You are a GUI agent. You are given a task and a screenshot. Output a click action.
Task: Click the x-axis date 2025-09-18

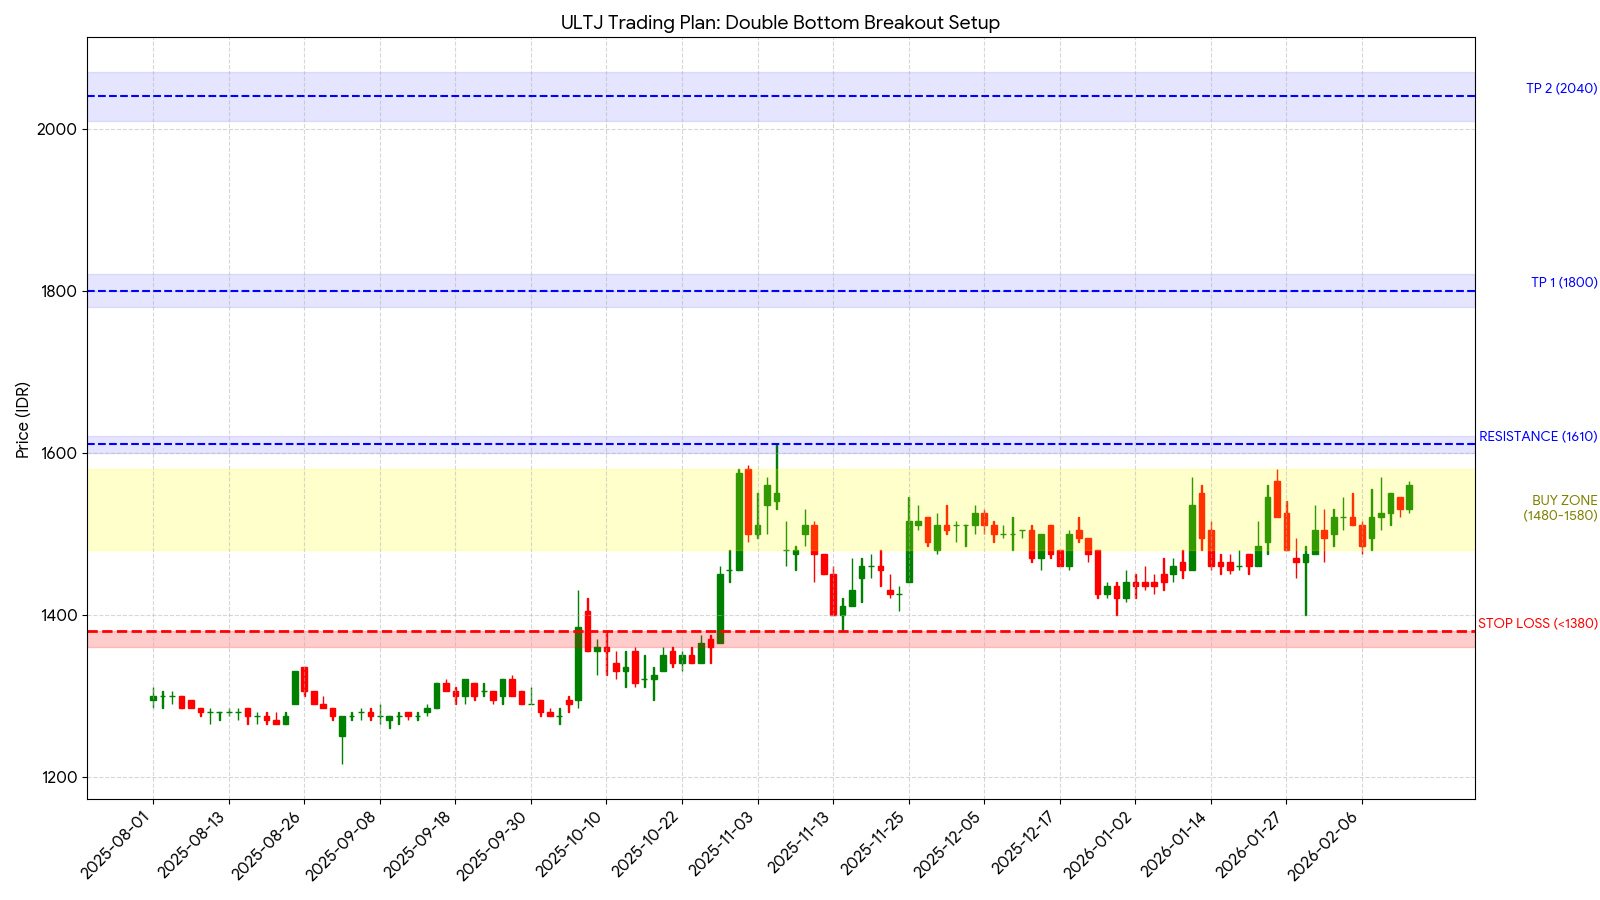click(x=421, y=846)
